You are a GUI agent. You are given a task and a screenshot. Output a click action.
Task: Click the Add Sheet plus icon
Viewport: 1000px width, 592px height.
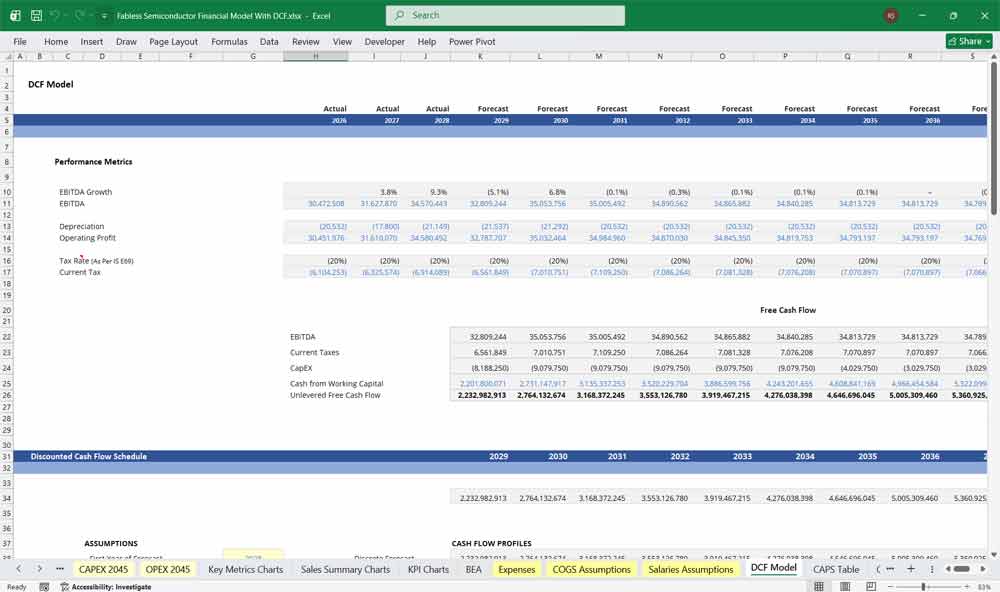click(913, 568)
